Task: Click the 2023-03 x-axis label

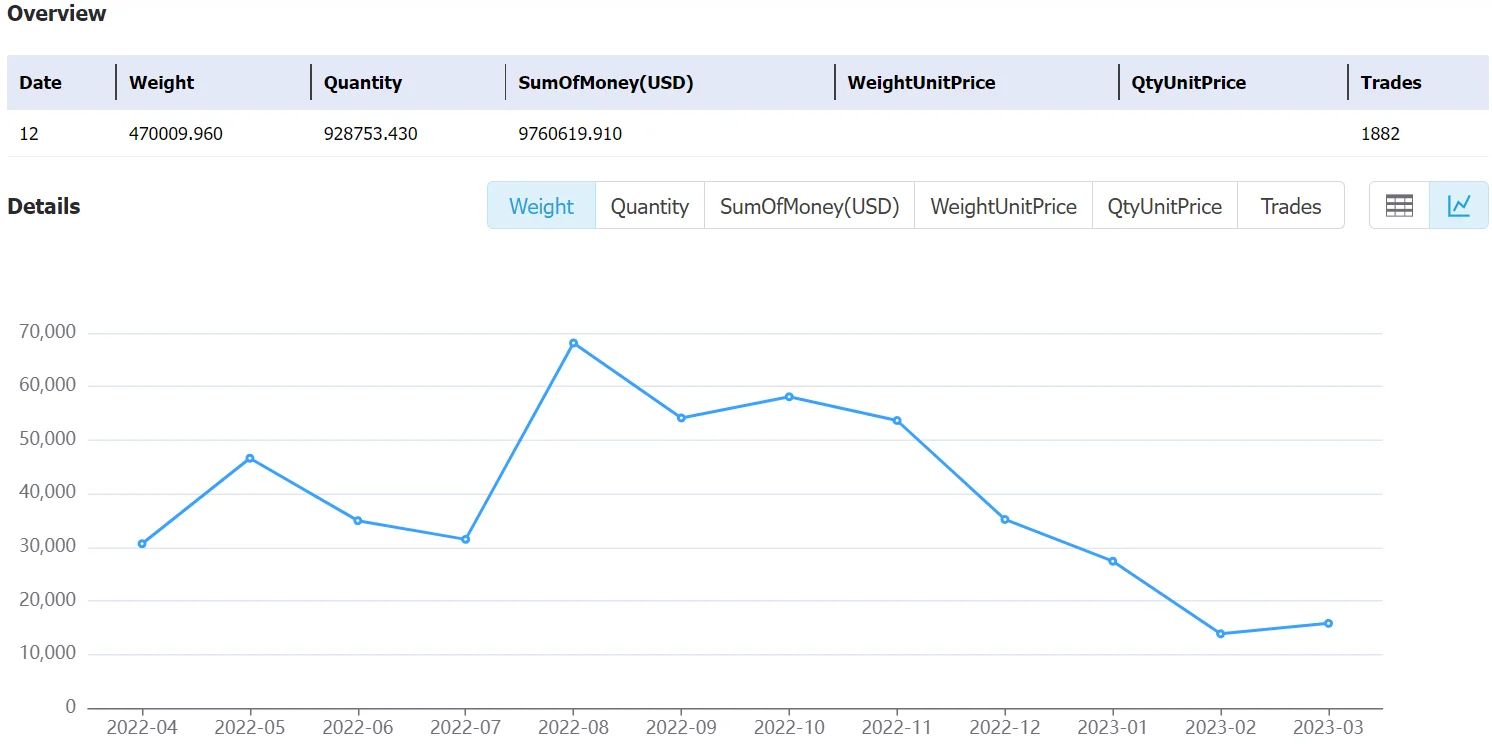Action: tap(1328, 727)
